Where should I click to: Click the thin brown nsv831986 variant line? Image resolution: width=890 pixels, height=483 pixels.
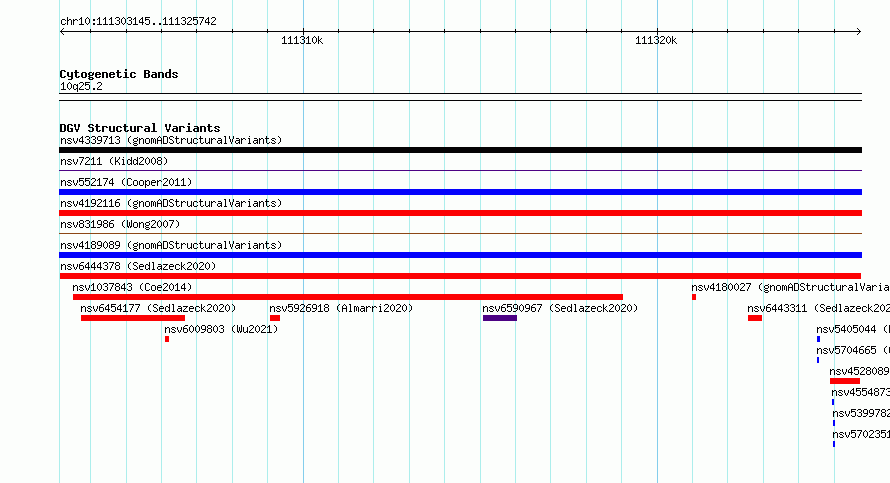coord(460,233)
